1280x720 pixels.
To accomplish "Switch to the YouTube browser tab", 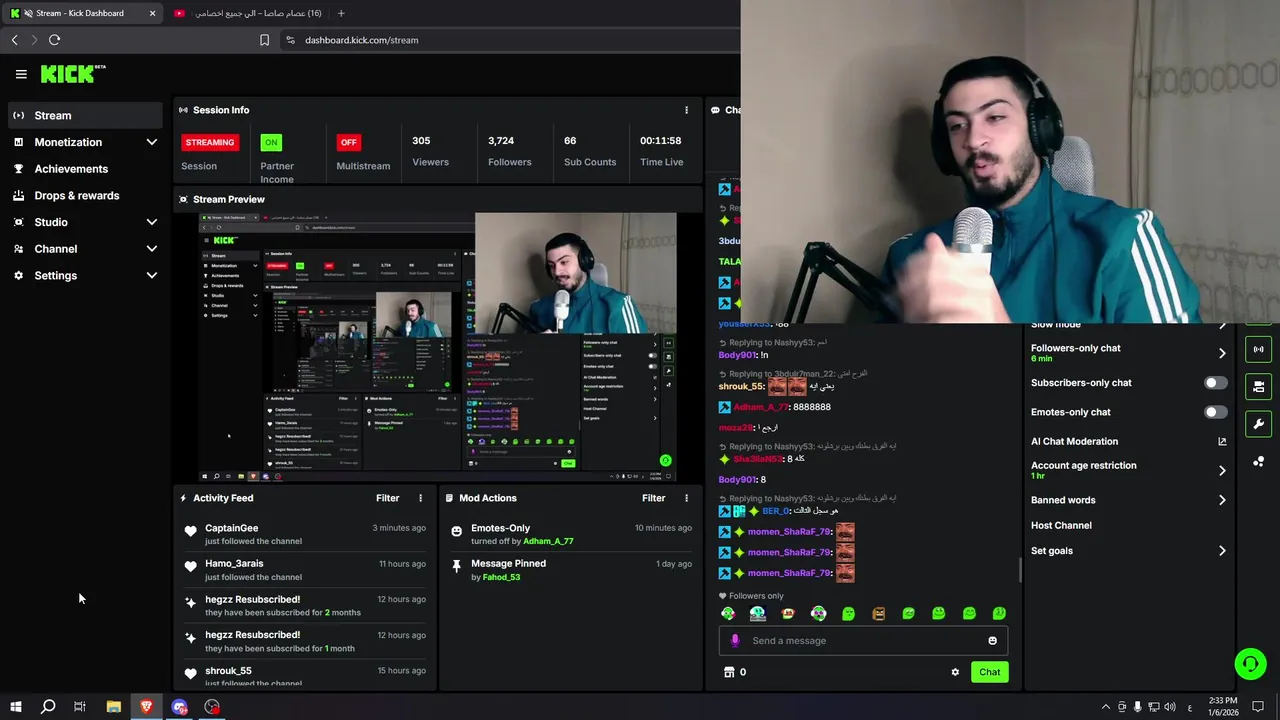I will (246, 13).
